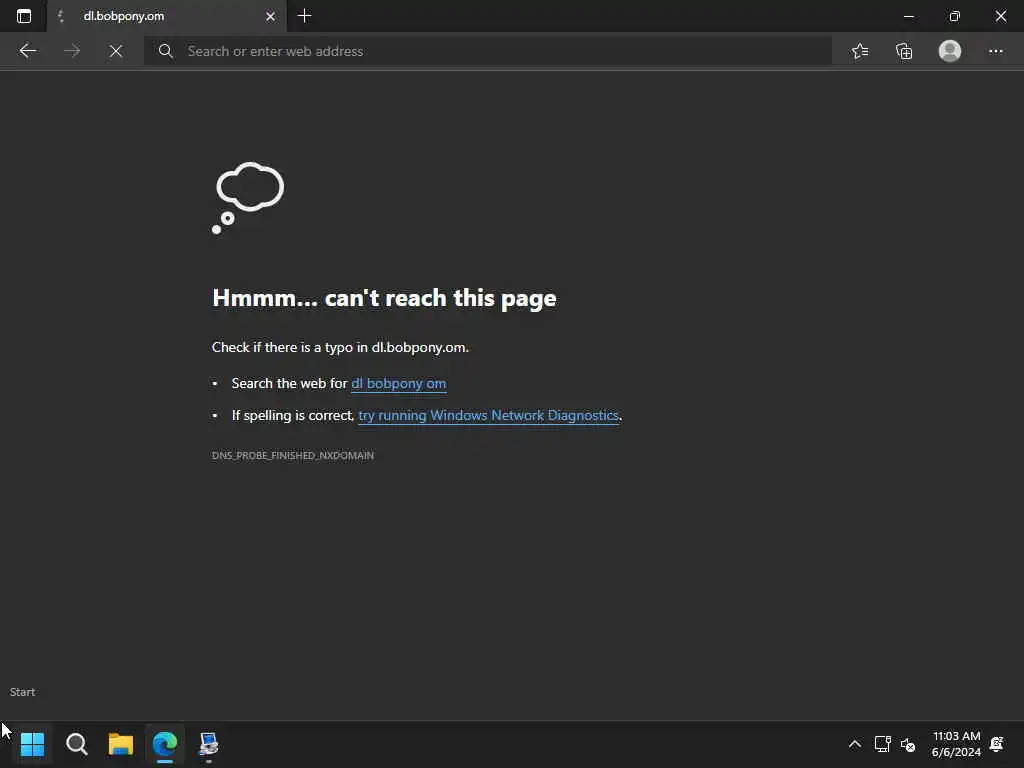Click the DNS_PROBE_FINISHED_NXDOMAIN error code
Viewport: 1024px width, 768px height.
[x=293, y=455]
